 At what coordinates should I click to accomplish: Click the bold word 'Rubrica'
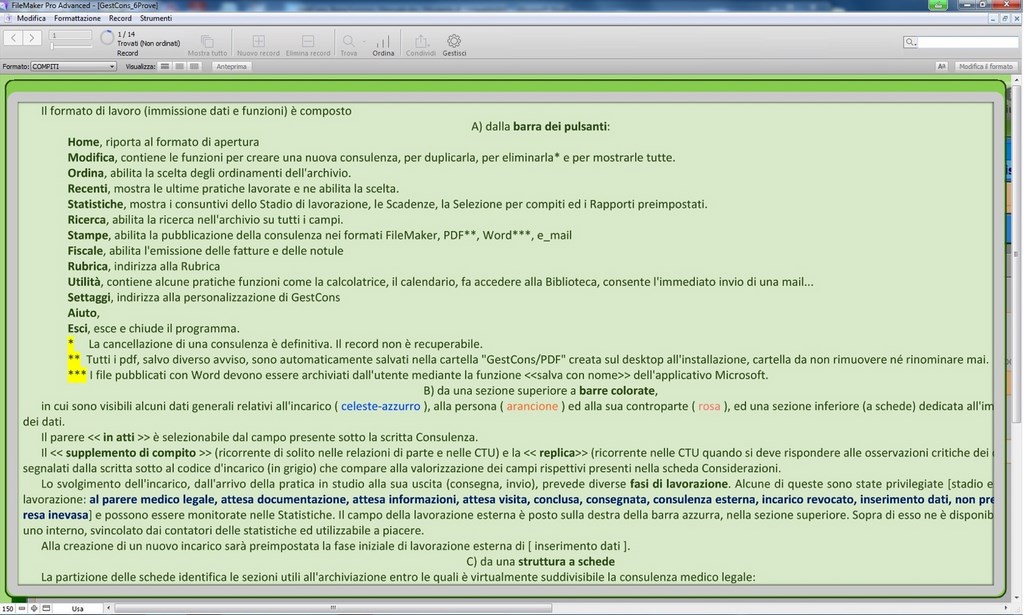point(88,266)
